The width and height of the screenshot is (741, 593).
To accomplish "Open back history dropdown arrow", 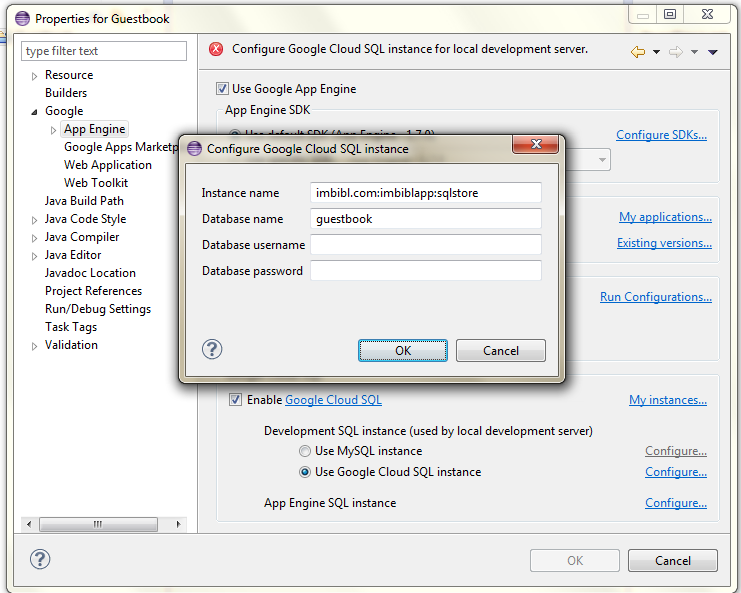I will pyautogui.click(x=656, y=52).
